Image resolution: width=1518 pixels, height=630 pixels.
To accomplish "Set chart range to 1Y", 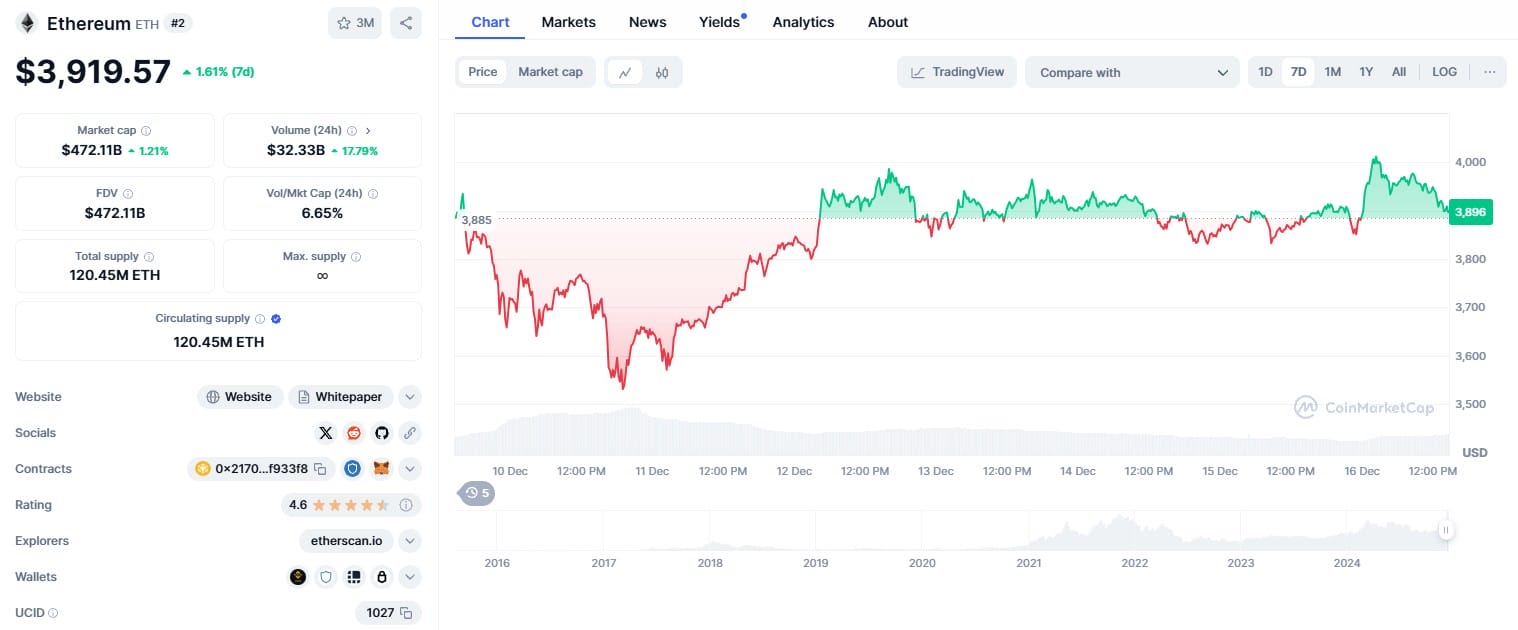I will [1366, 72].
